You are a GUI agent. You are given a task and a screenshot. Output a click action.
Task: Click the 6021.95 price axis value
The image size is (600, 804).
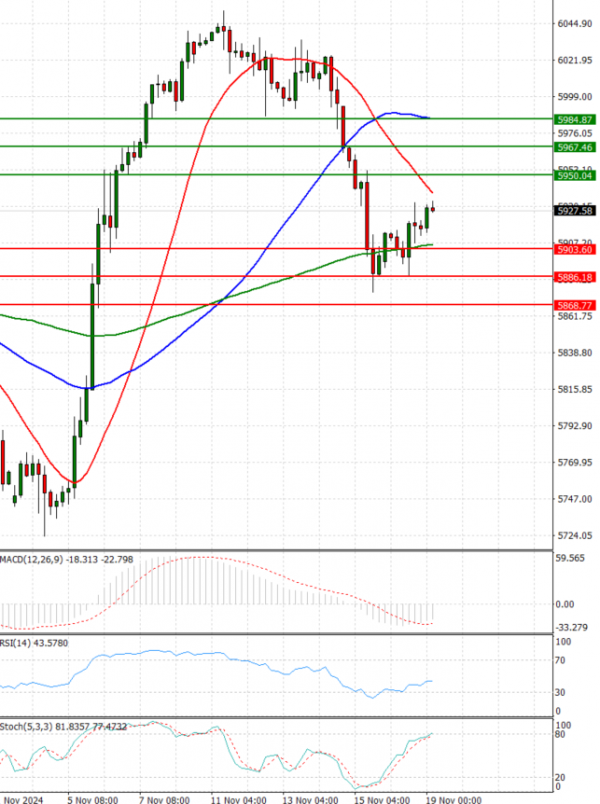tap(574, 60)
